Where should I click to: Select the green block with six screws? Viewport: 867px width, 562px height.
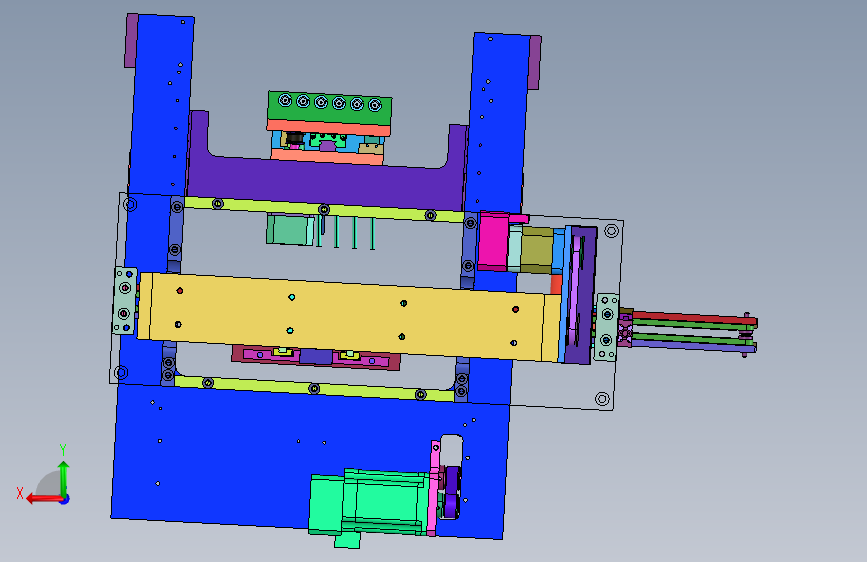[x=330, y=106]
